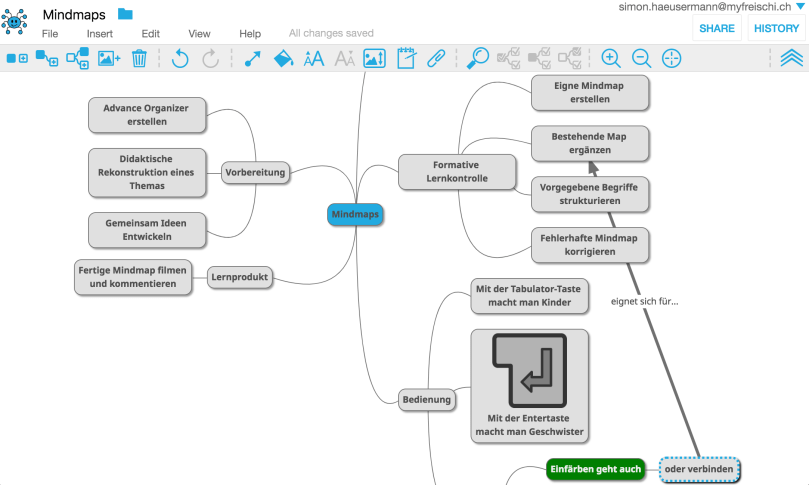Click the HISTORY button
The height and width of the screenshot is (485, 809).
tap(776, 29)
